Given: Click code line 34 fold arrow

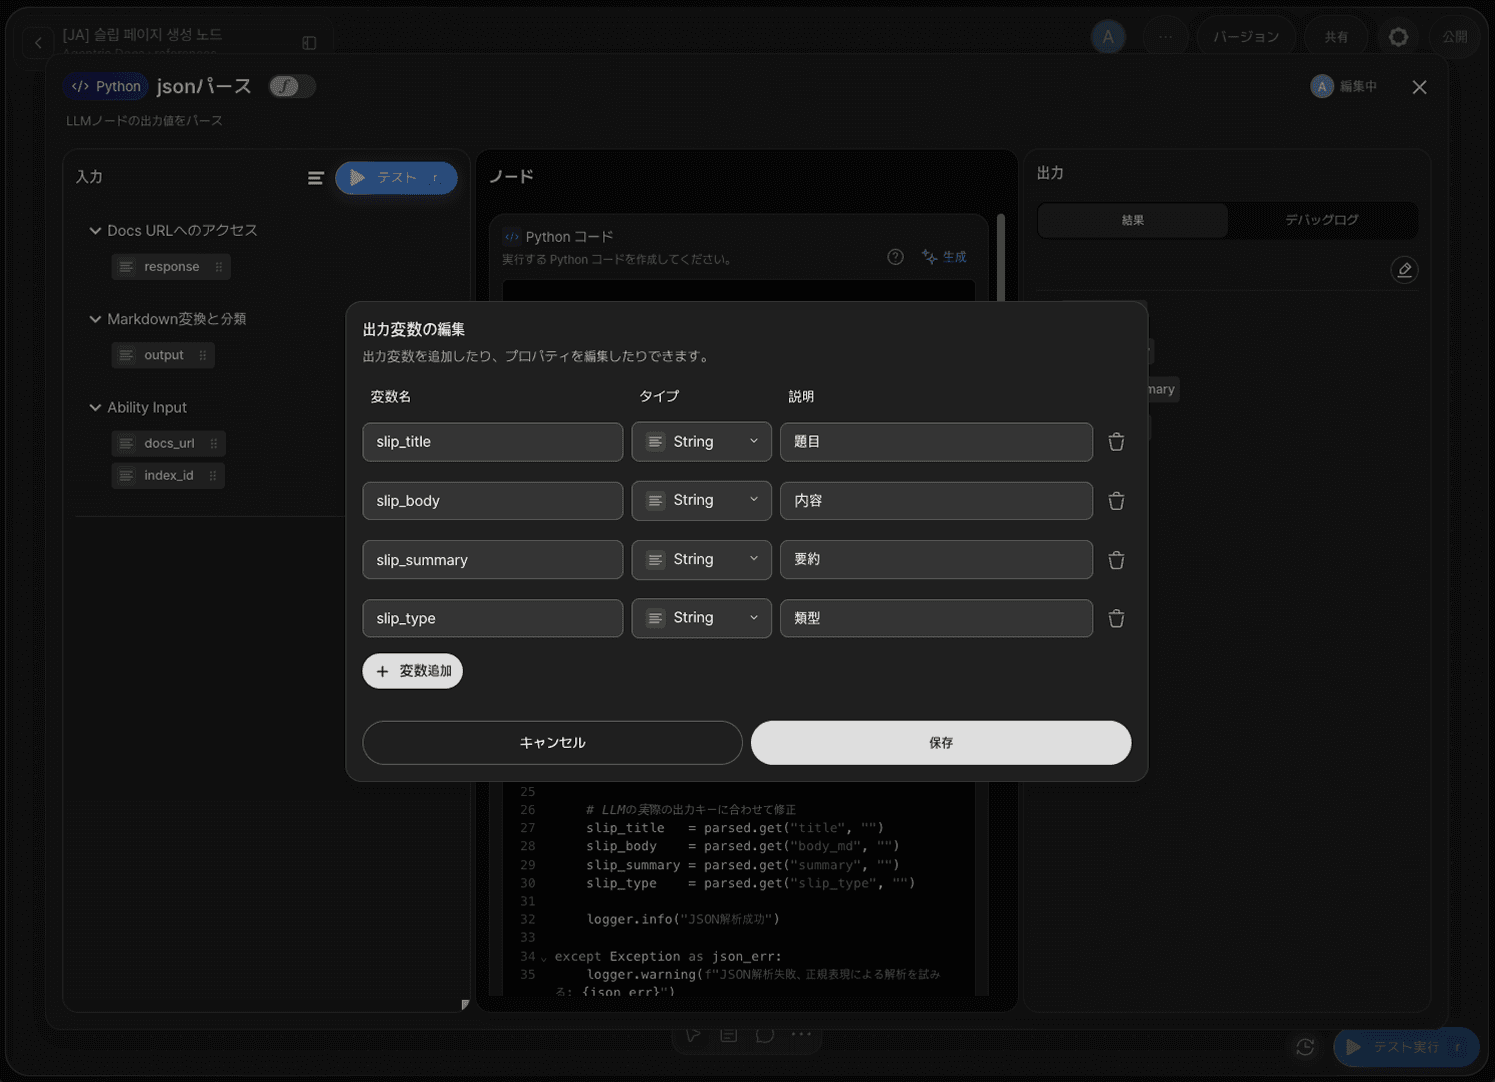Looking at the screenshot, I should [x=544, y=958].
